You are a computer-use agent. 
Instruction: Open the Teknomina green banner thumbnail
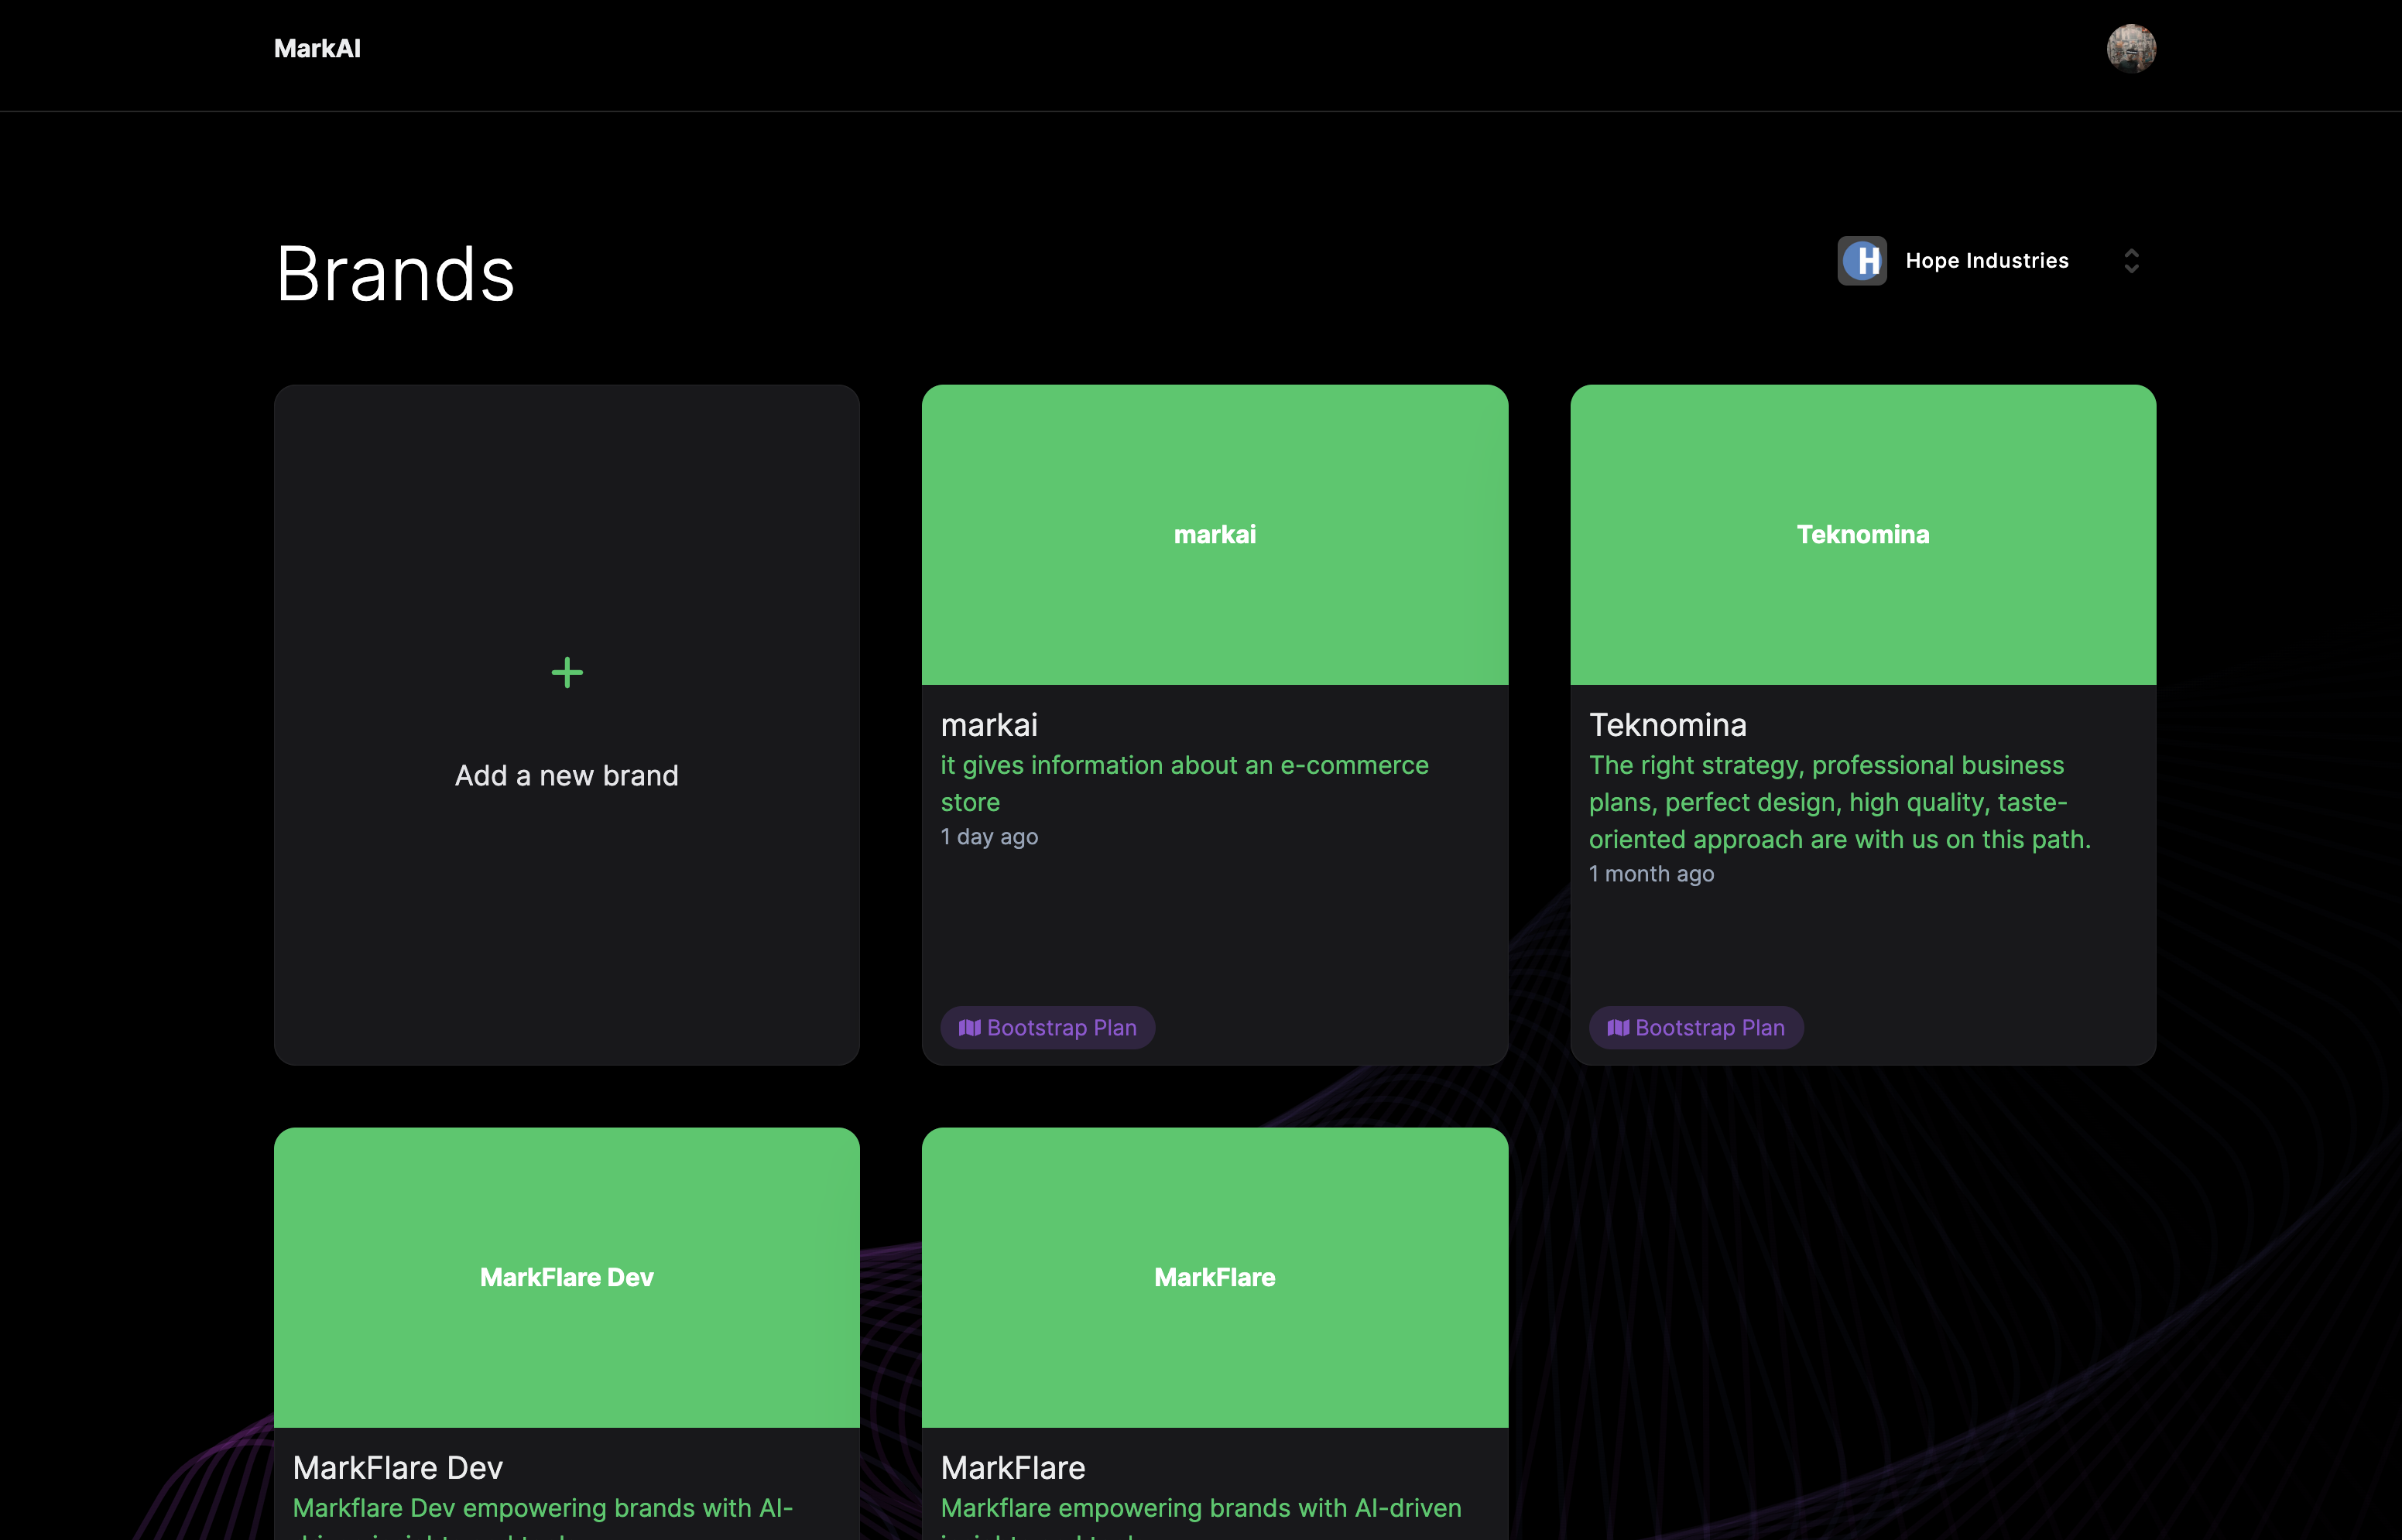(x=1862, y=534)
